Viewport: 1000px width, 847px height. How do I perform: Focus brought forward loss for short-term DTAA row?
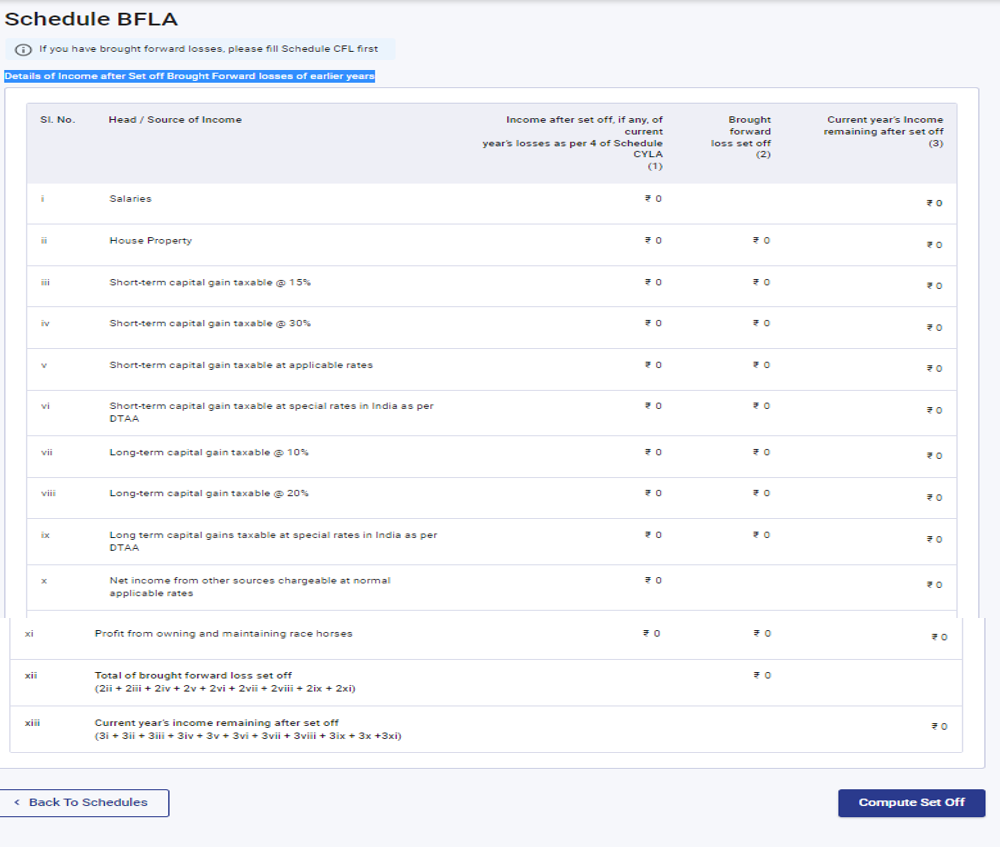pyautogui.click(x=761, y=407)
